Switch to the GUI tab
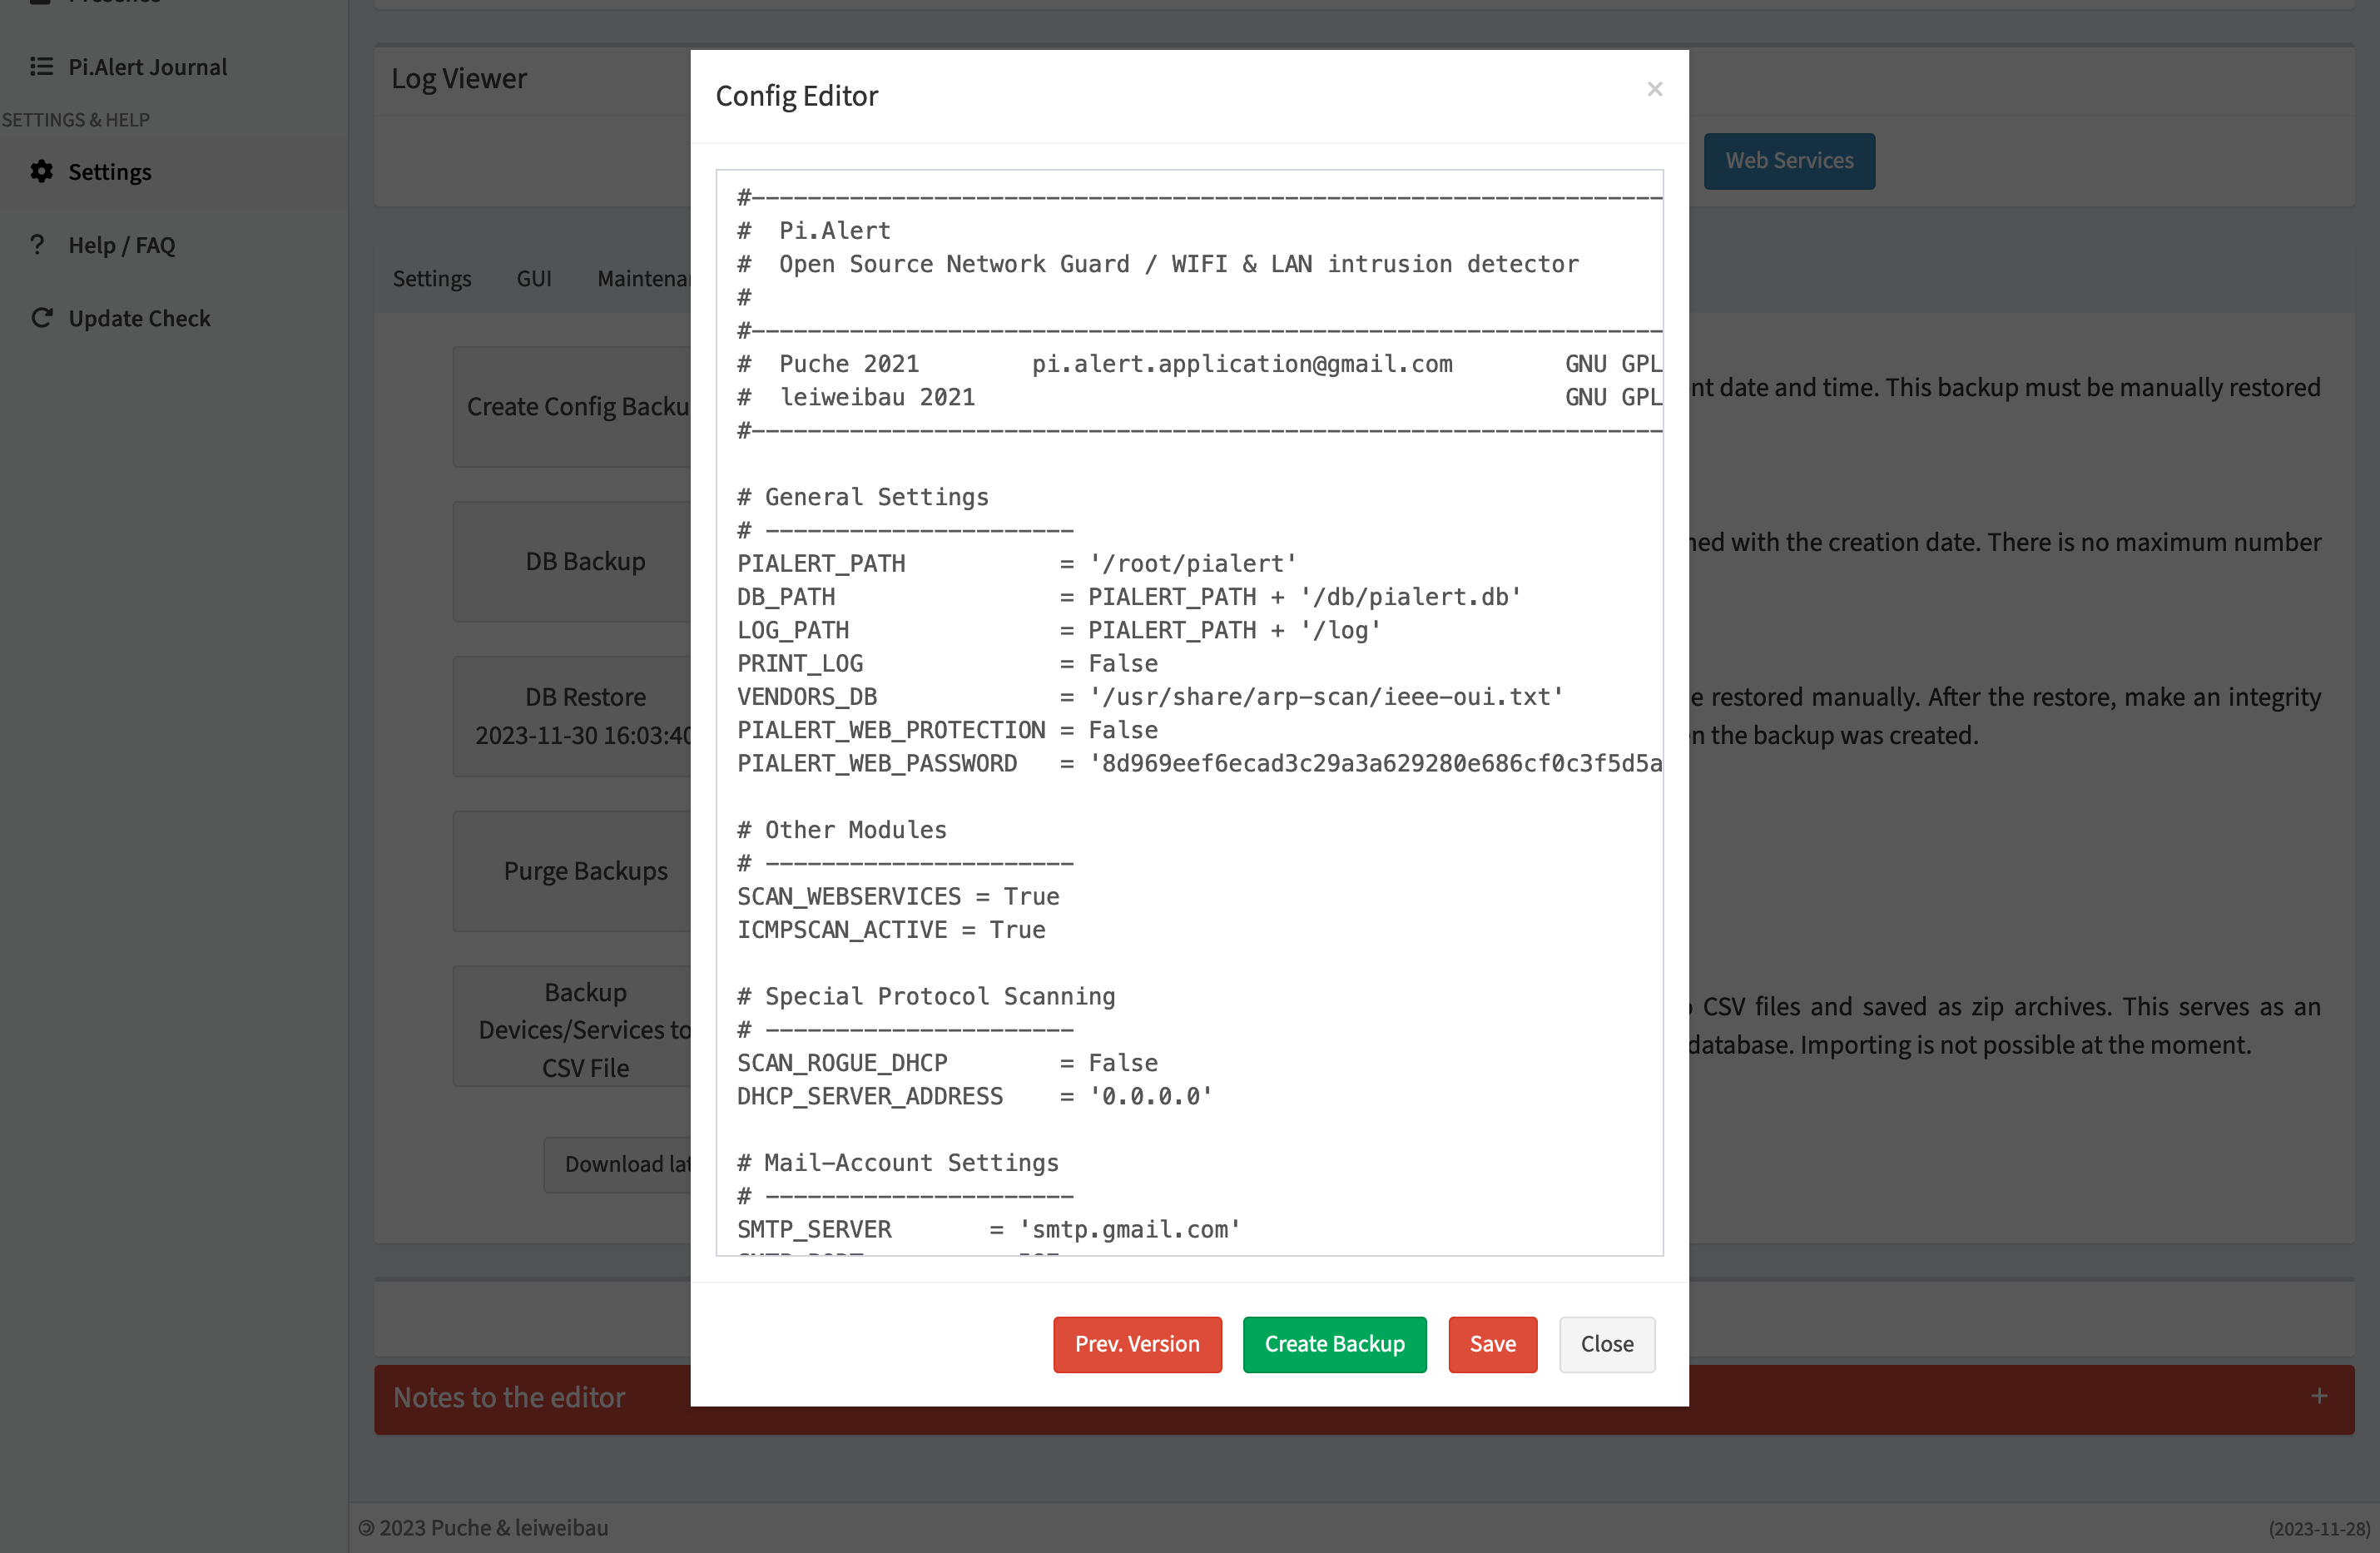2380x1553 pixels. [533, 278]
